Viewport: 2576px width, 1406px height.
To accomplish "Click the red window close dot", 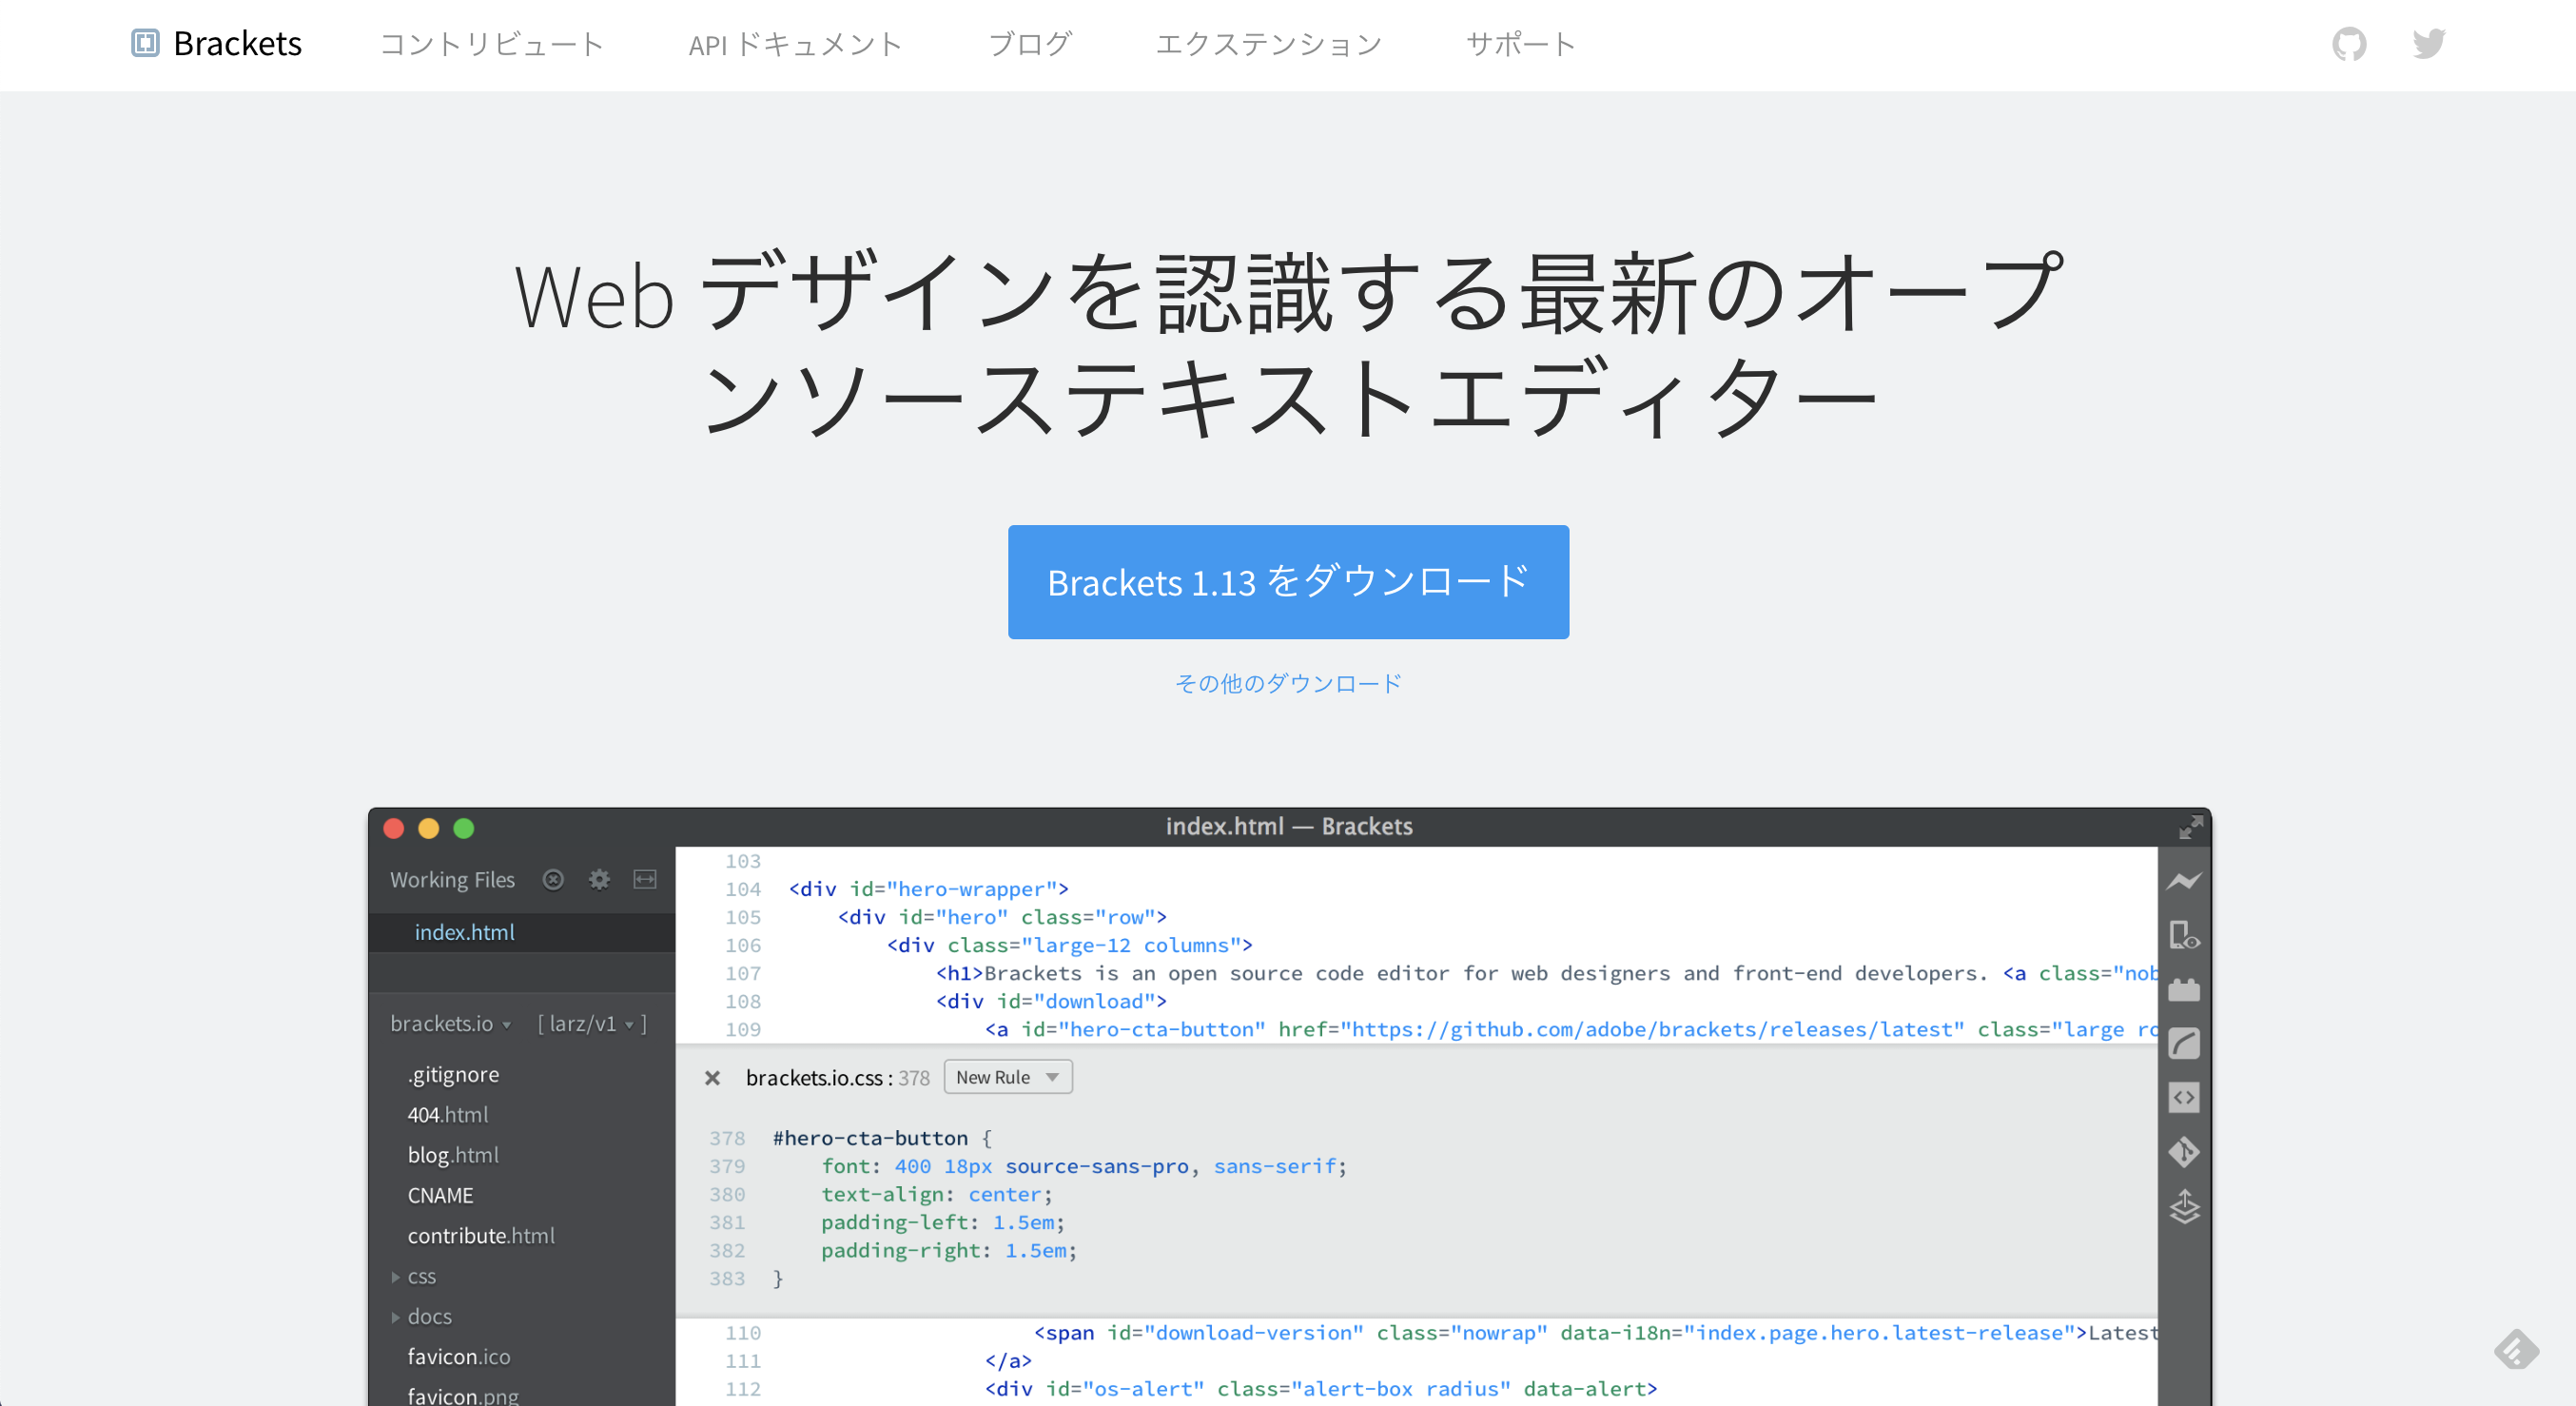I will 394,828.
